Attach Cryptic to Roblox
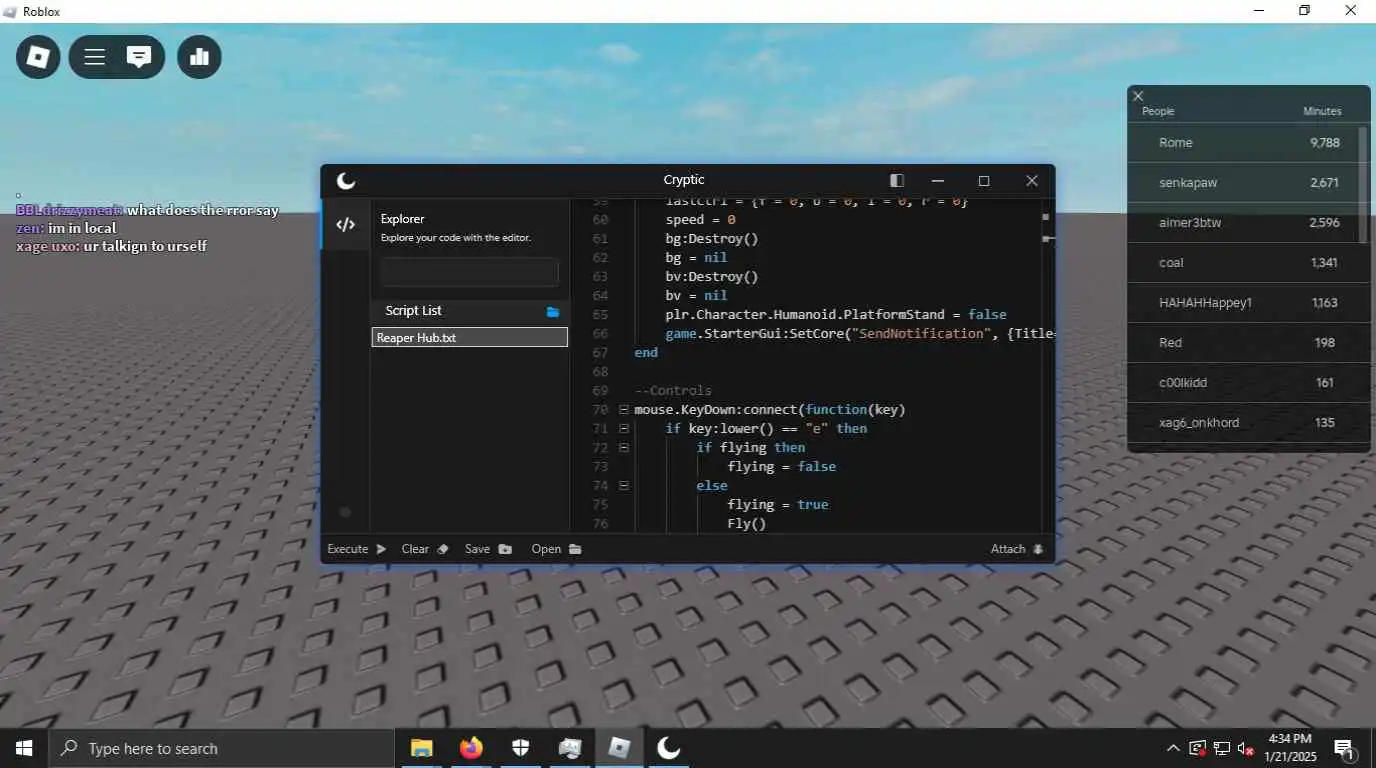The width and height of the screenshot is (1376, 768). [1017, 549]
